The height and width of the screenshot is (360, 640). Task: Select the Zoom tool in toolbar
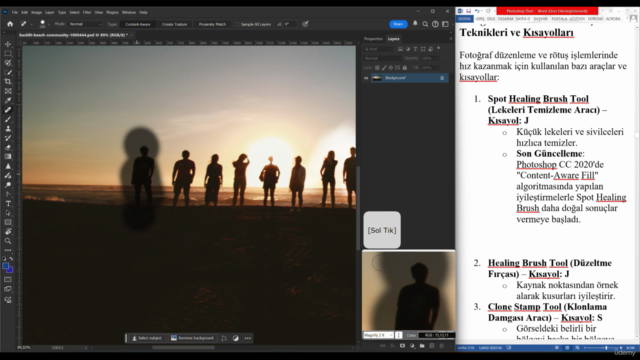tap(8, 241)
